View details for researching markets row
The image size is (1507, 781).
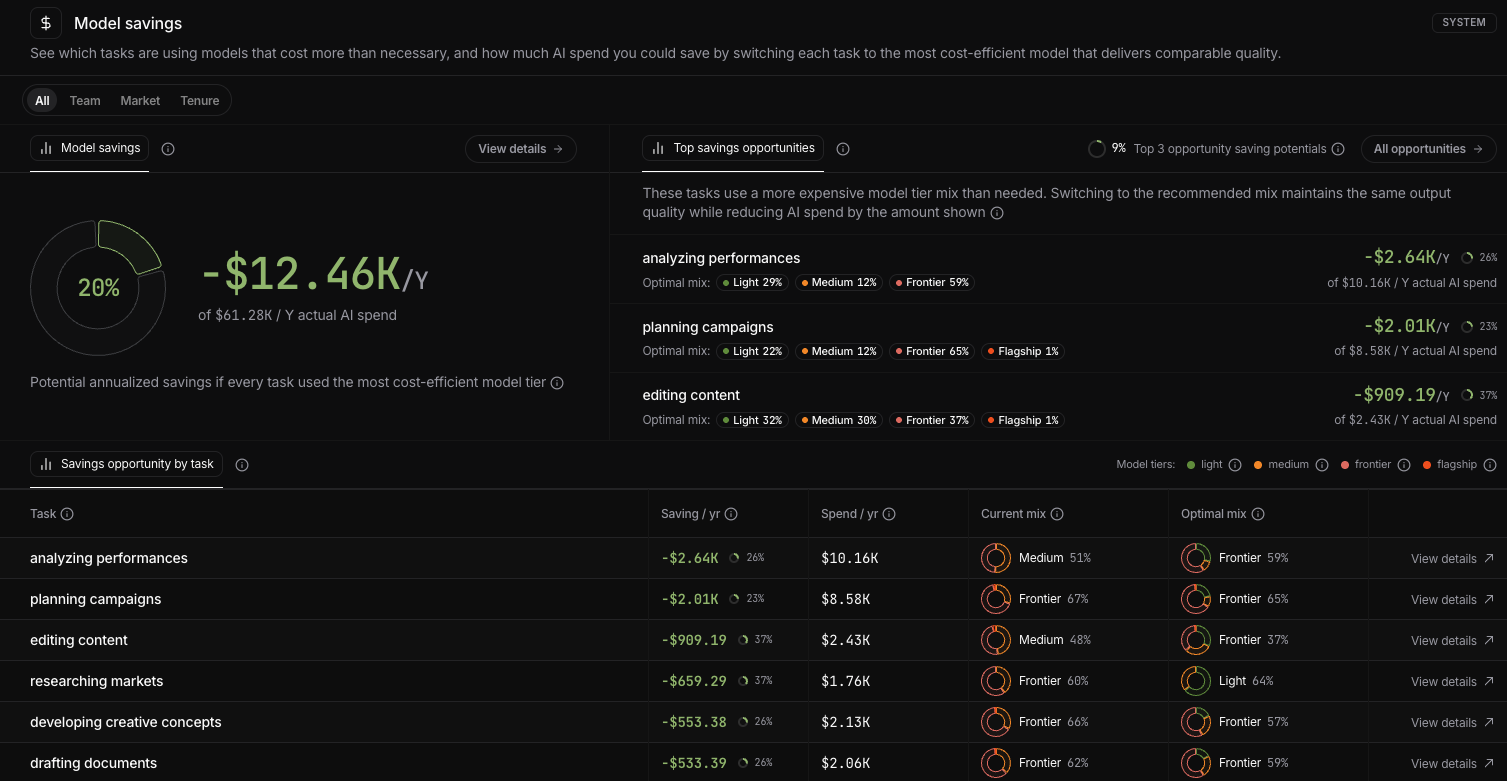(1452, 682)
